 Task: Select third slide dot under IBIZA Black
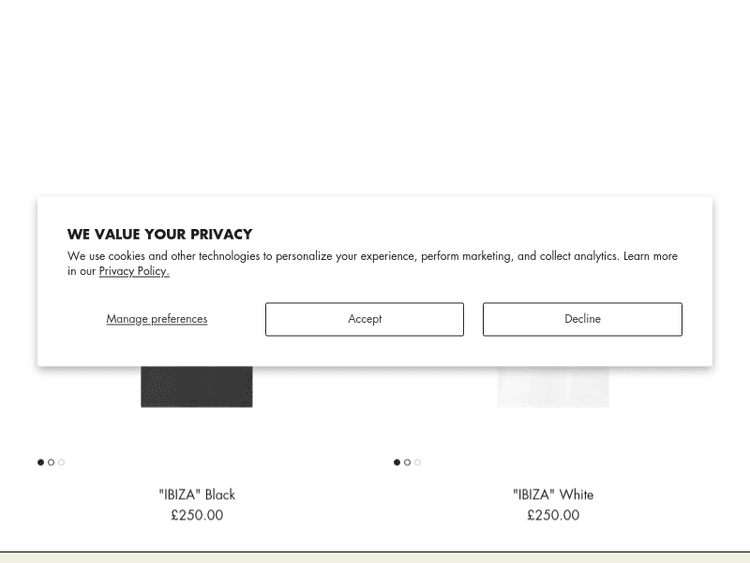pos(62,462)
